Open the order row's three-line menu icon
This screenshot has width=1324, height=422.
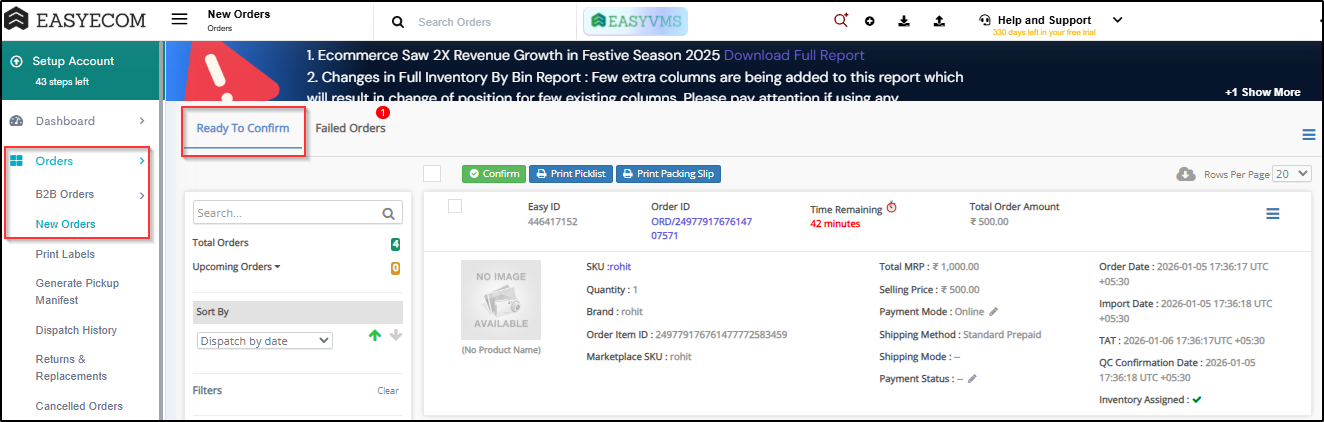coord(1272,214)
